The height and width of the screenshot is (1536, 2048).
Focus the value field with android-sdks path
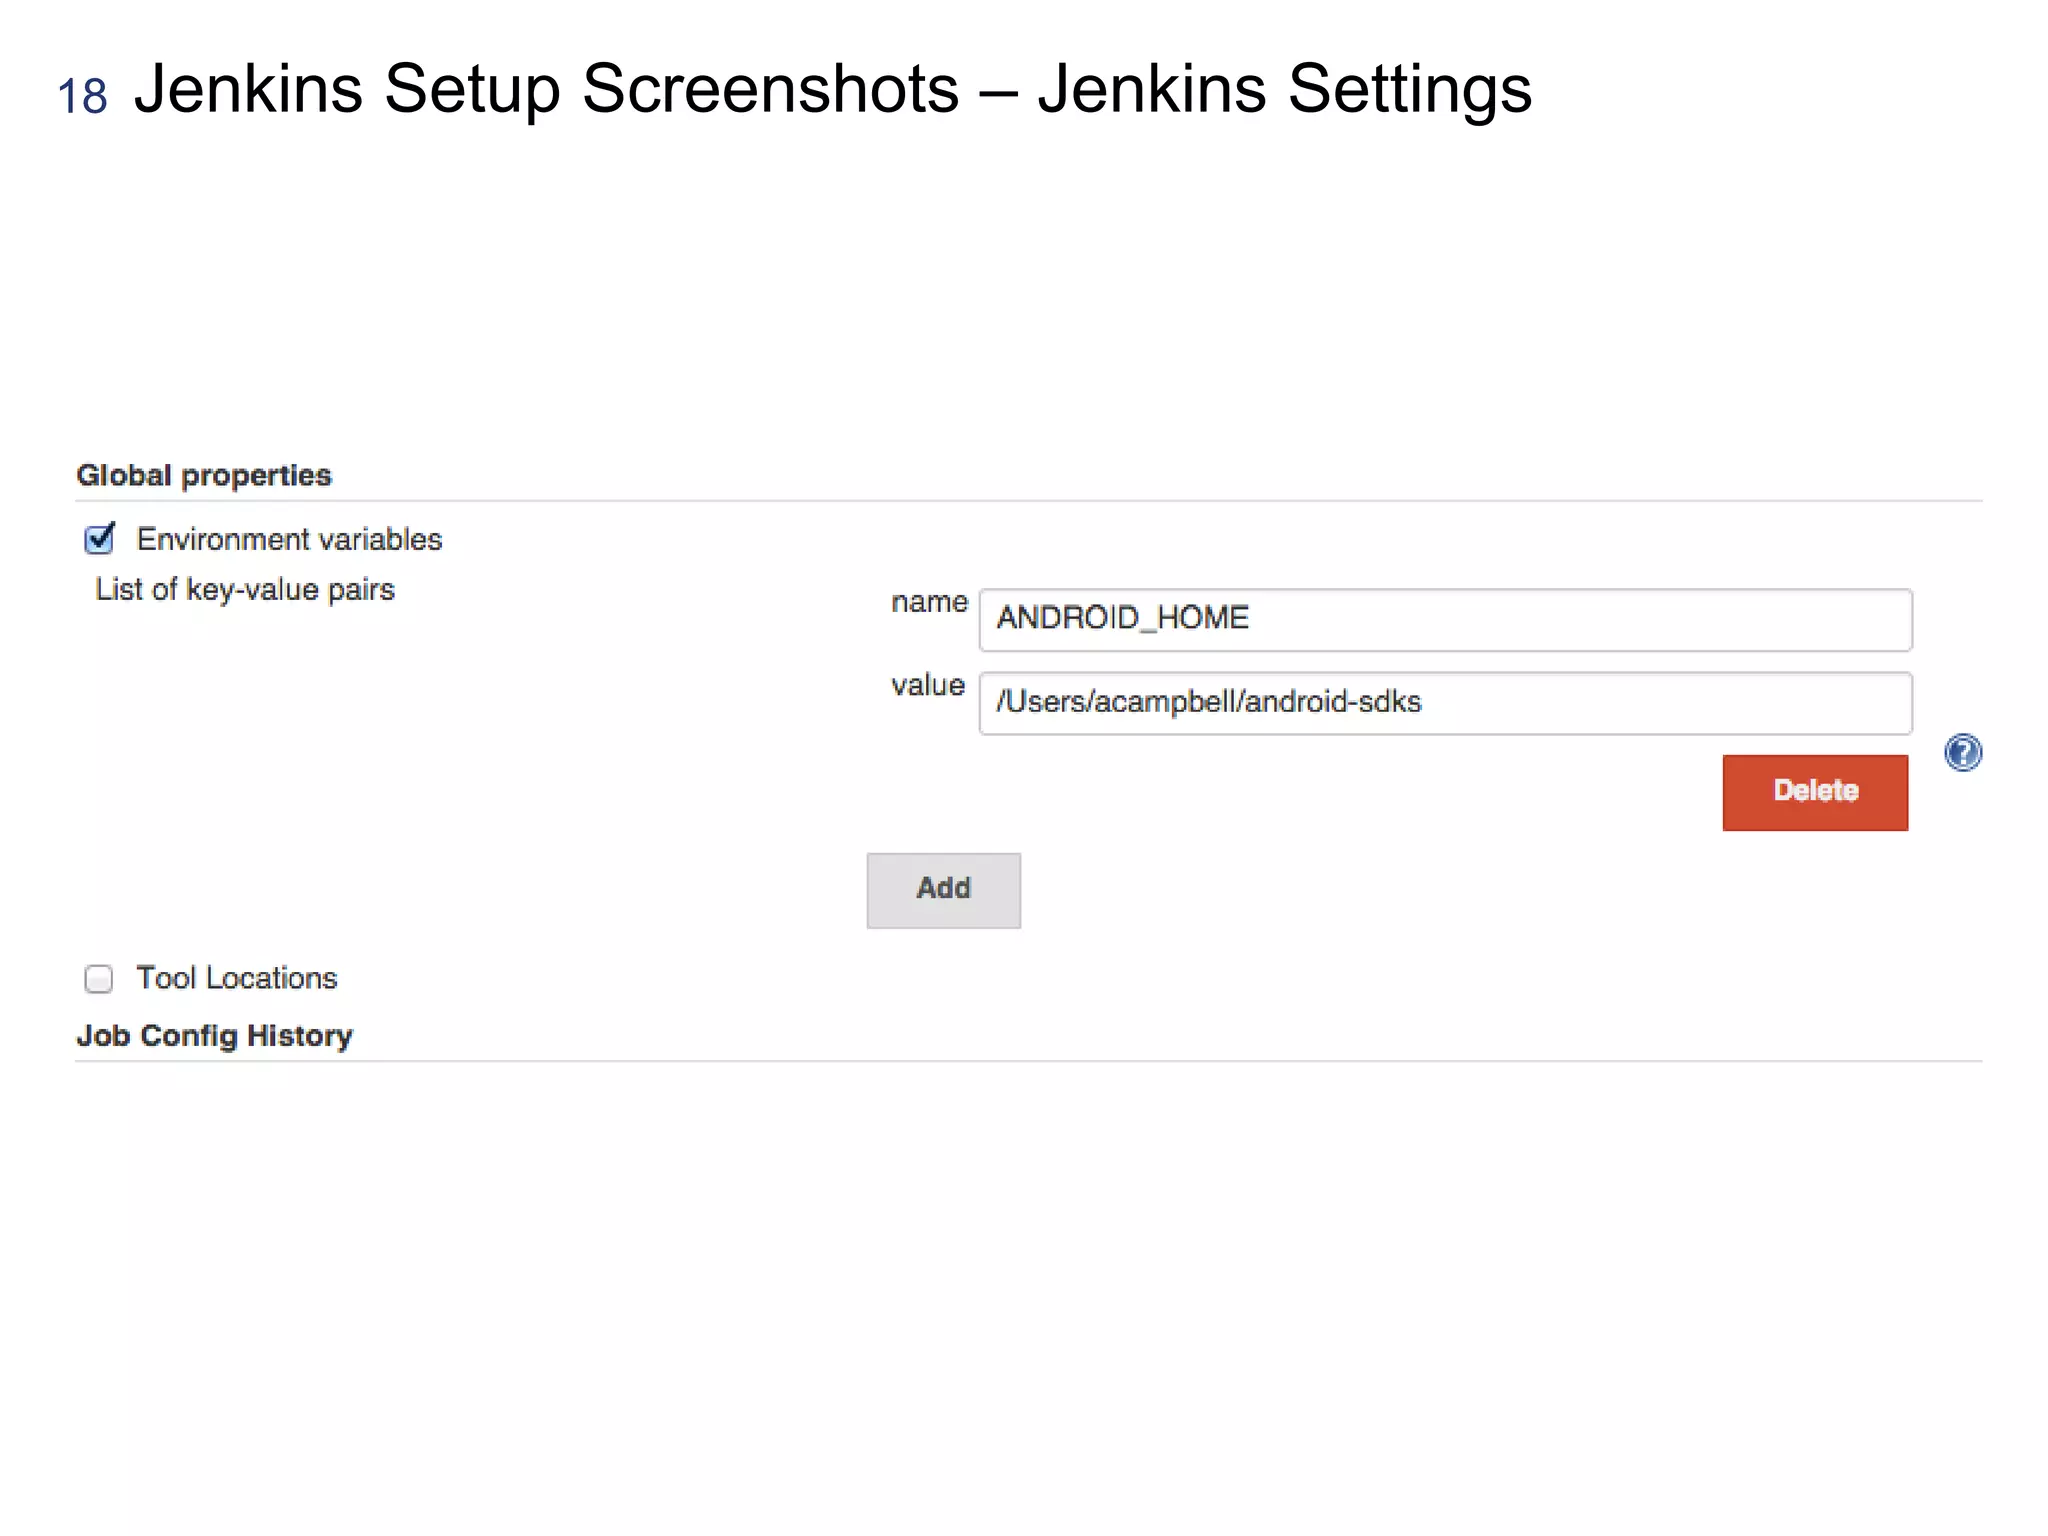click(1445, 703)
